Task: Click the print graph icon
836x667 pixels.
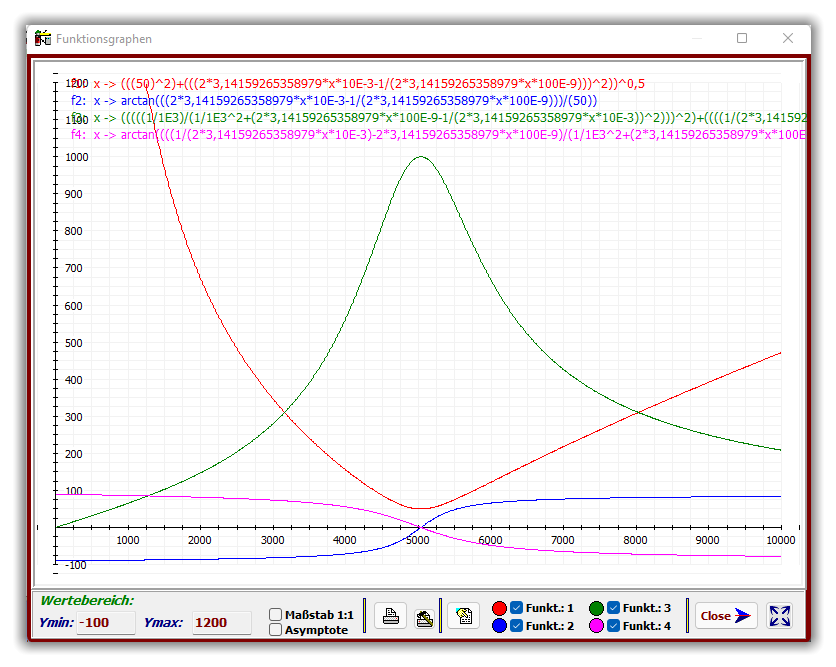Action: pos(391,616)
